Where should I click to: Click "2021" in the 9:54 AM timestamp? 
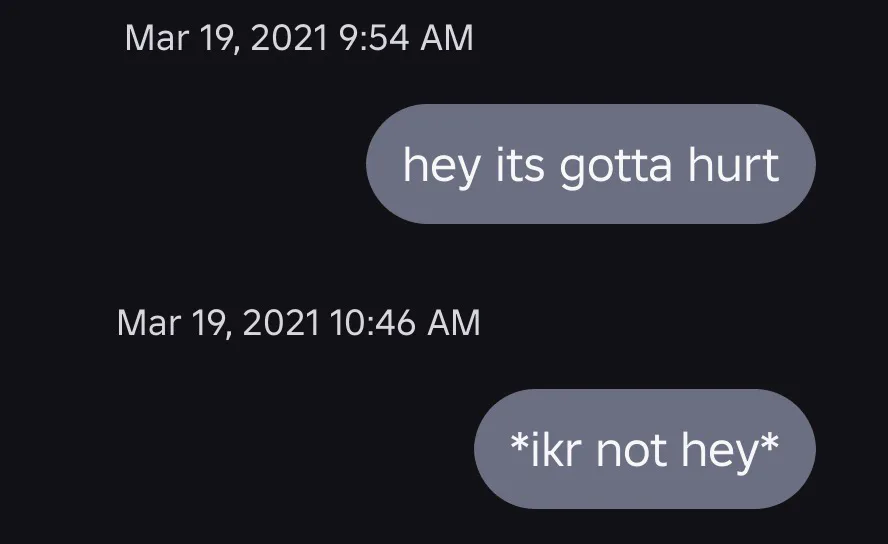286,38
